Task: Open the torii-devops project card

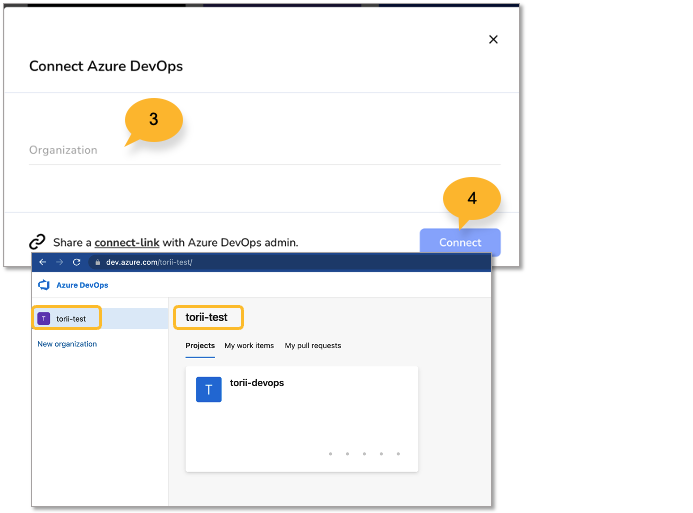Action: point(302,419)
